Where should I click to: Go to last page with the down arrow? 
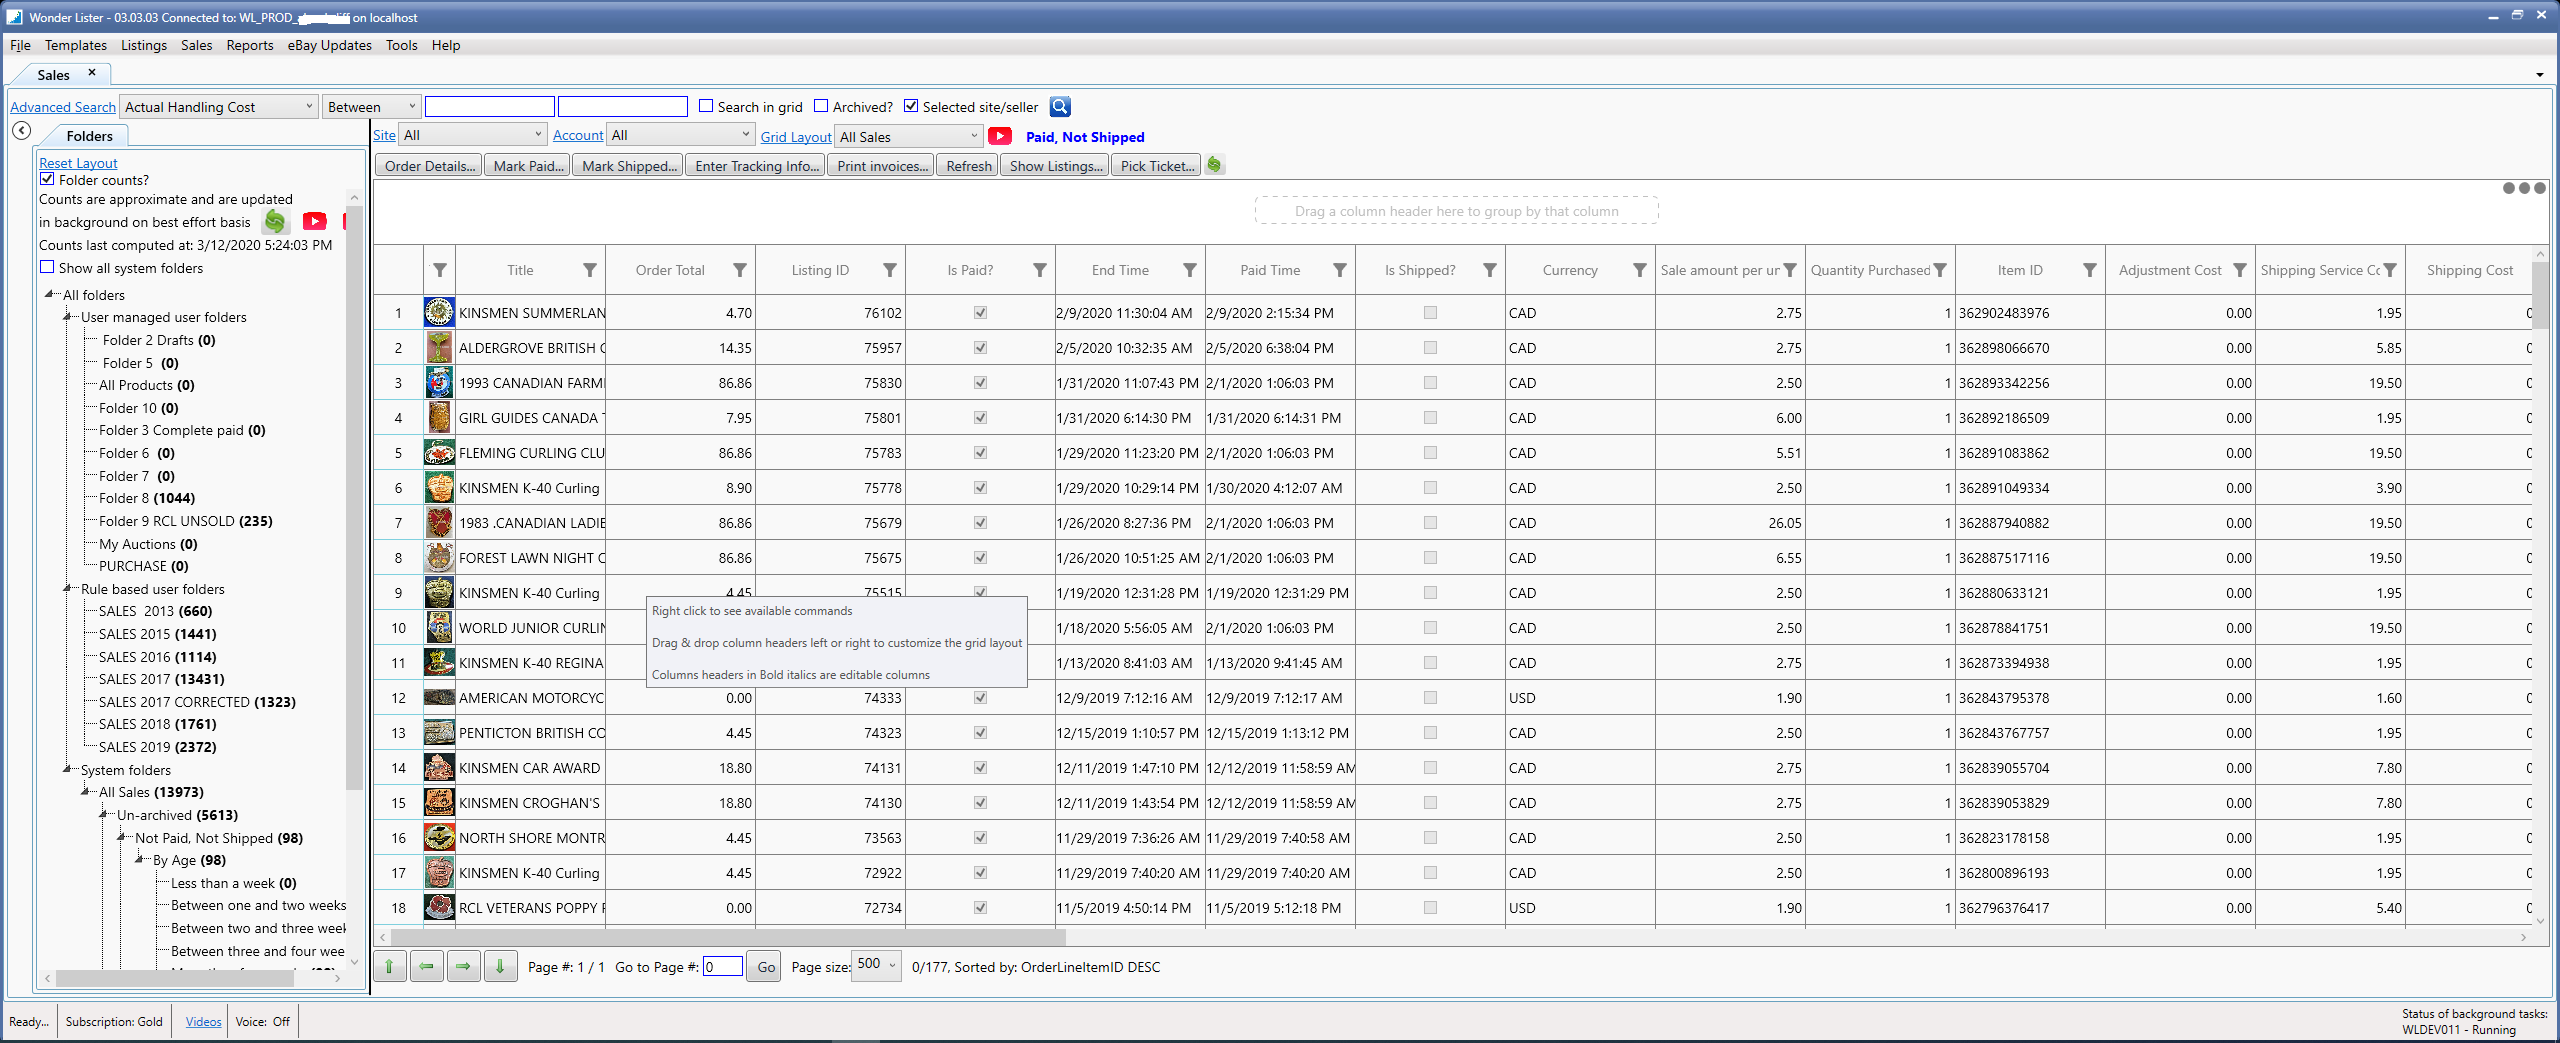500,966
